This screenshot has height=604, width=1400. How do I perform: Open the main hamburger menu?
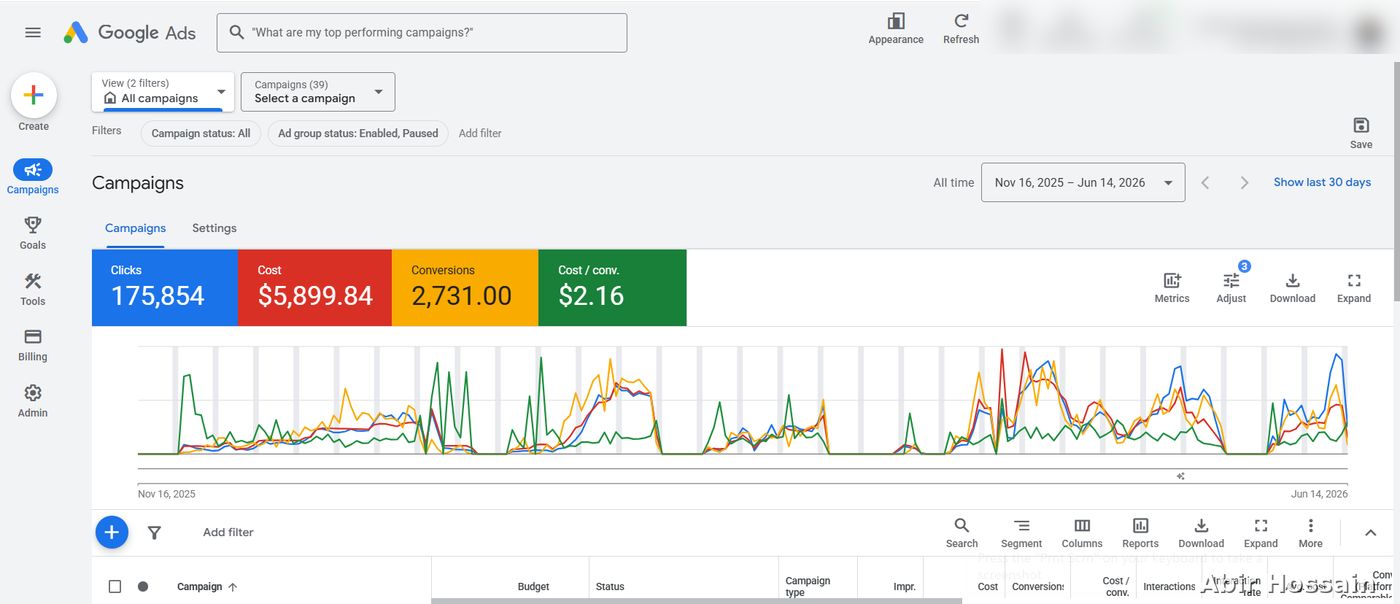(33, 32)
